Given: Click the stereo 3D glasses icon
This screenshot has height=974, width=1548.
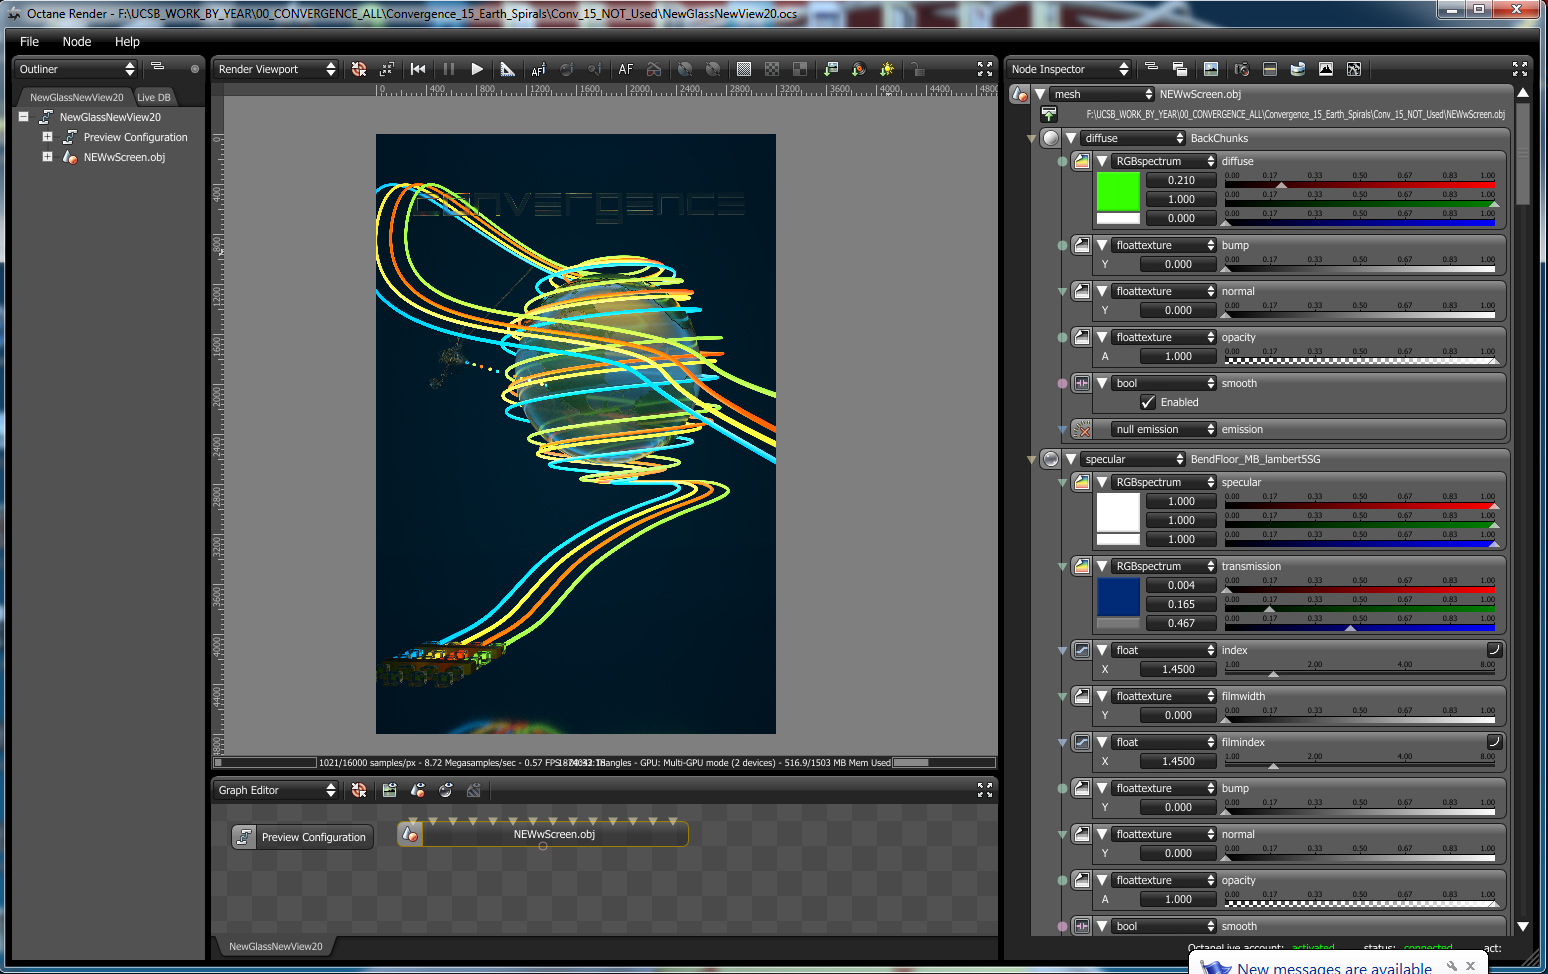Looking at the screenshot, I should coord(653,69).
